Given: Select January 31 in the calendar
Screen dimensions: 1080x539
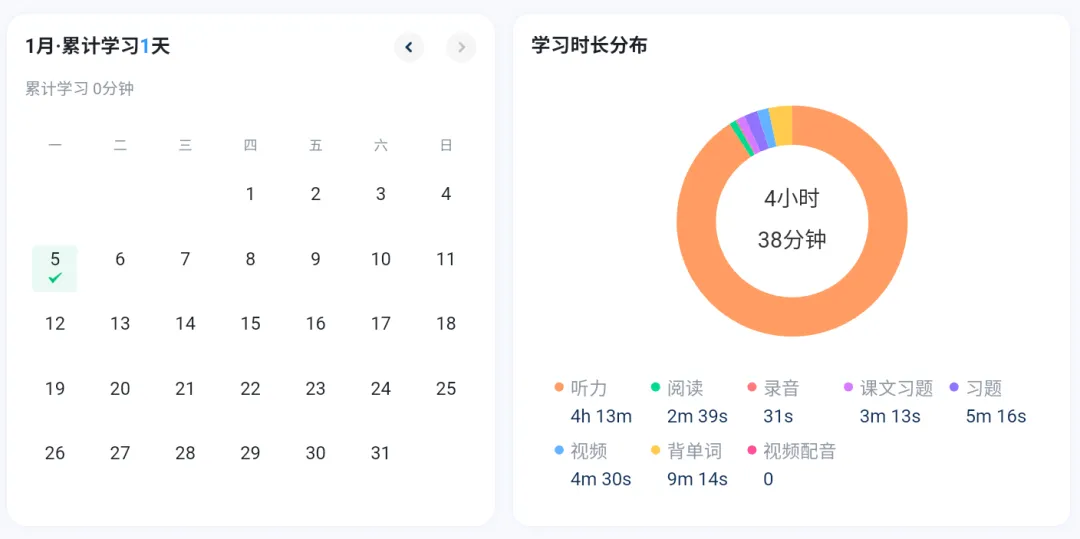Looking at the screenshot, I should (x=381, y=453).
